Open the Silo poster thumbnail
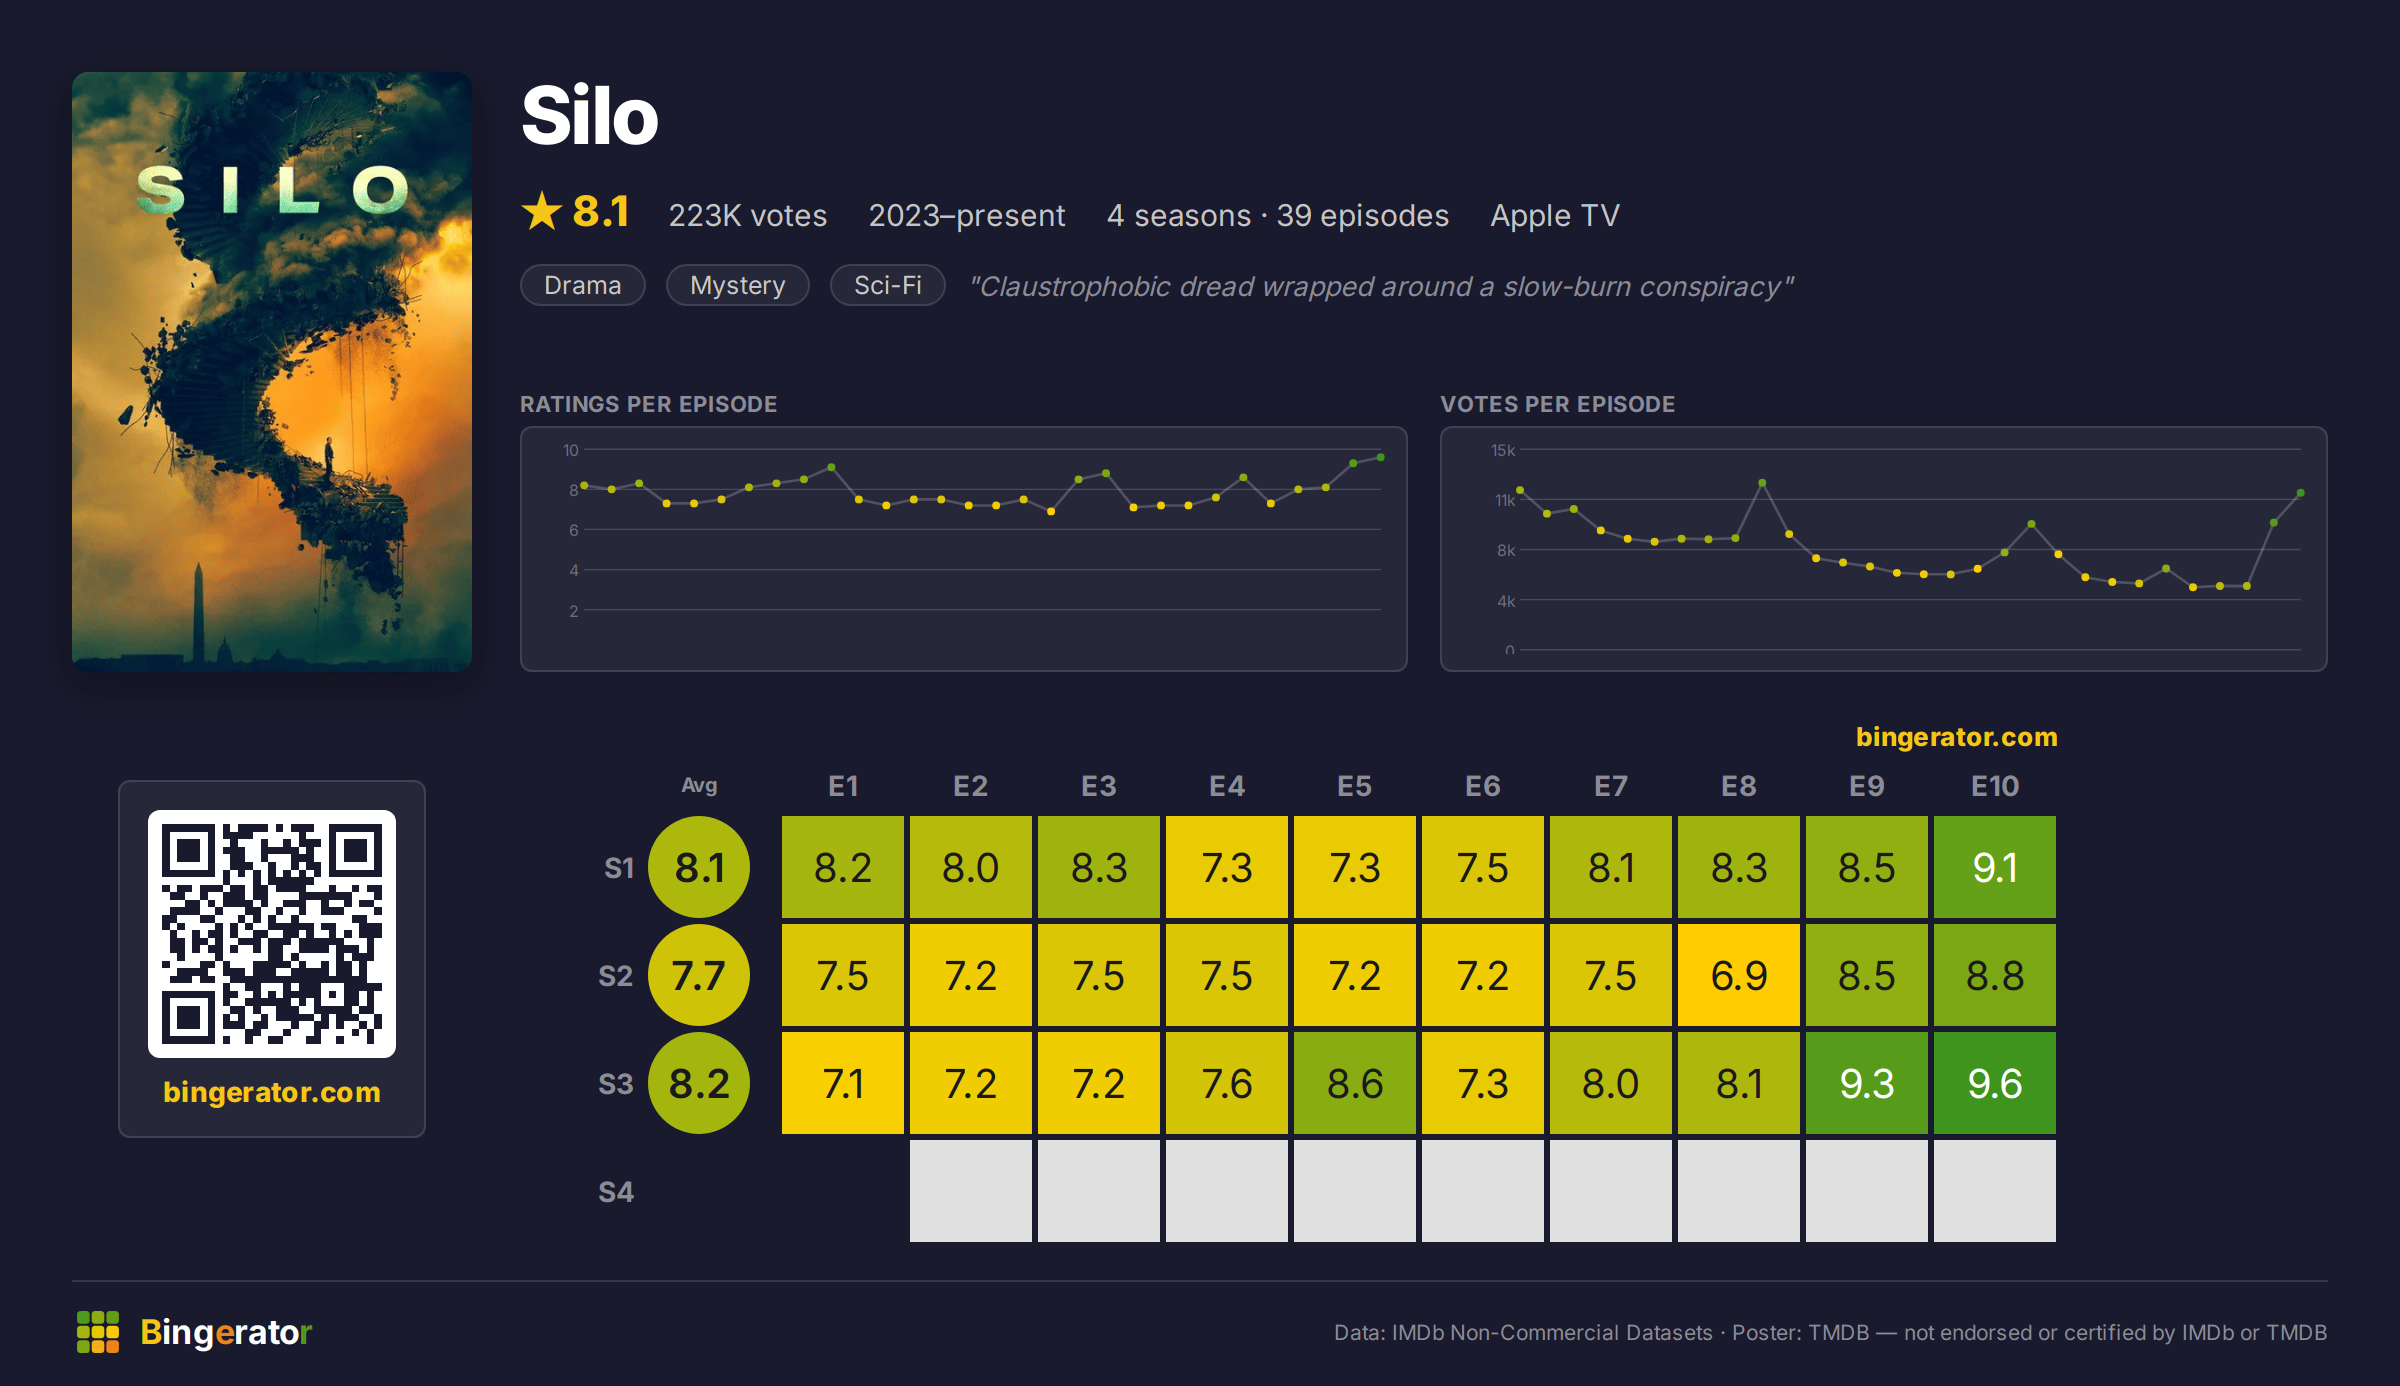 tap(272, 371)
